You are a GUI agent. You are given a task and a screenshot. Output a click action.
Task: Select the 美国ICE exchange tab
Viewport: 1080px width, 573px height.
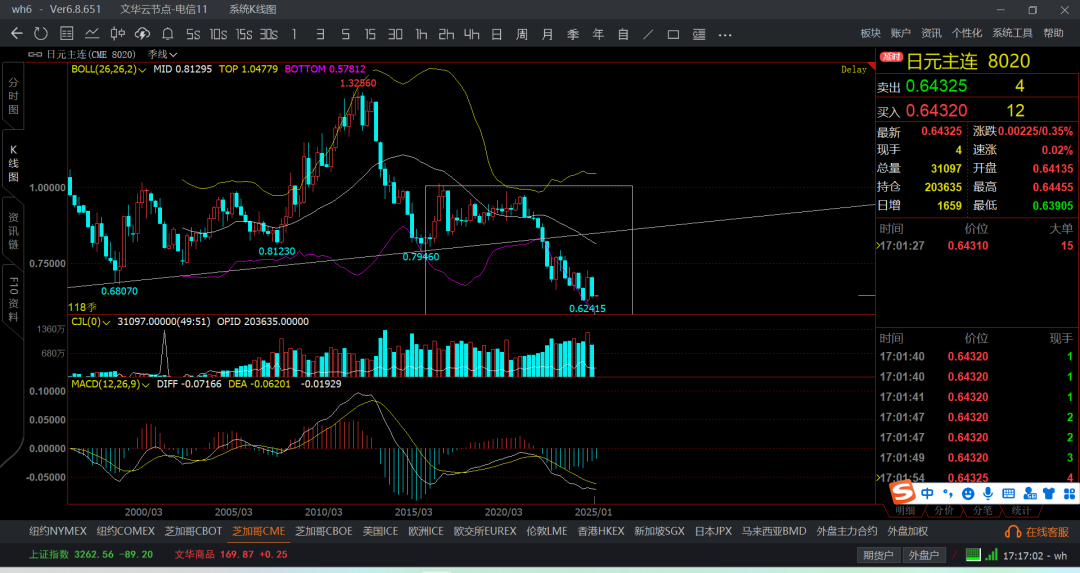point(380,532)
